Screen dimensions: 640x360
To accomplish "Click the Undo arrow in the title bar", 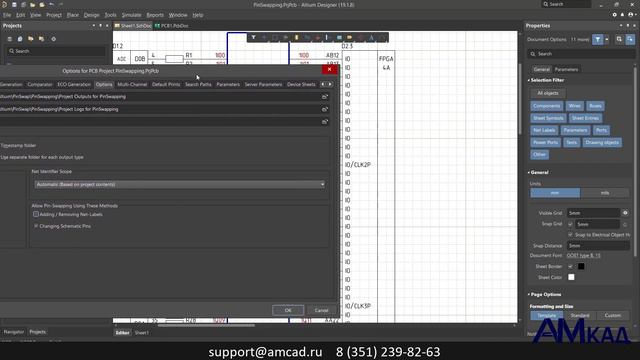I will pyautogui.click(x=51, y=4).
